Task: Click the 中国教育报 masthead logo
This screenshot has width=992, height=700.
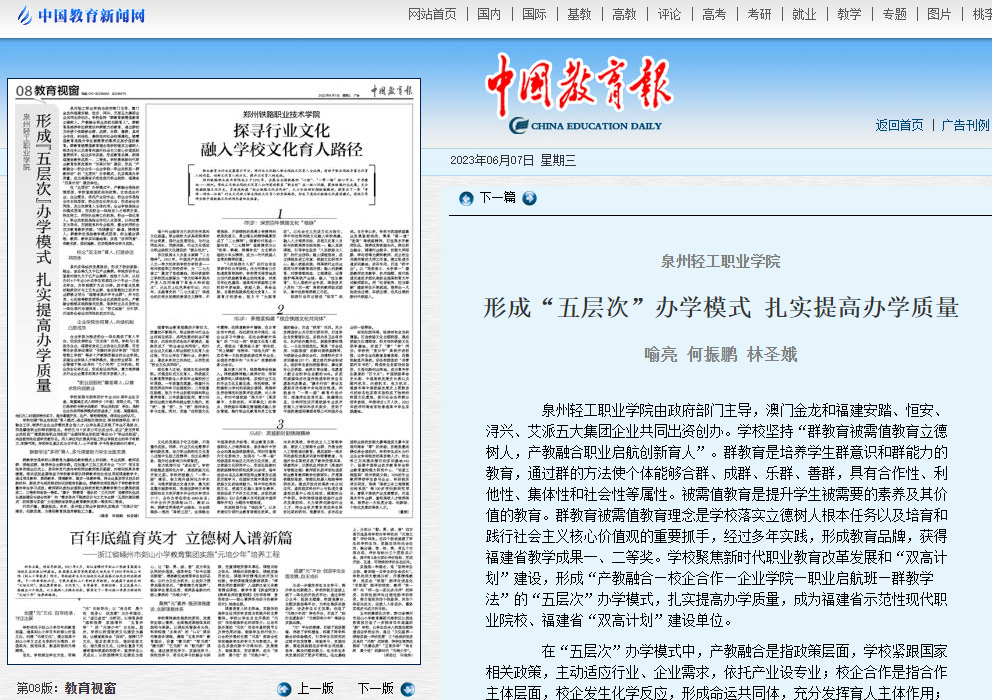Action: point(579,92)
